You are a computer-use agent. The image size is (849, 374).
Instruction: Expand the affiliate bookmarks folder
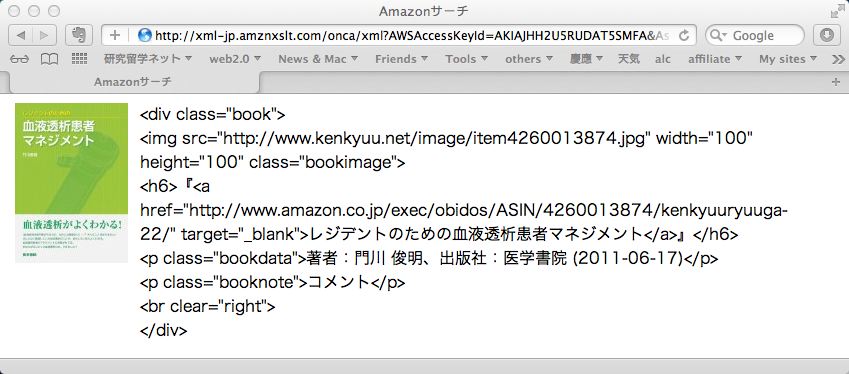coord(715,59)
